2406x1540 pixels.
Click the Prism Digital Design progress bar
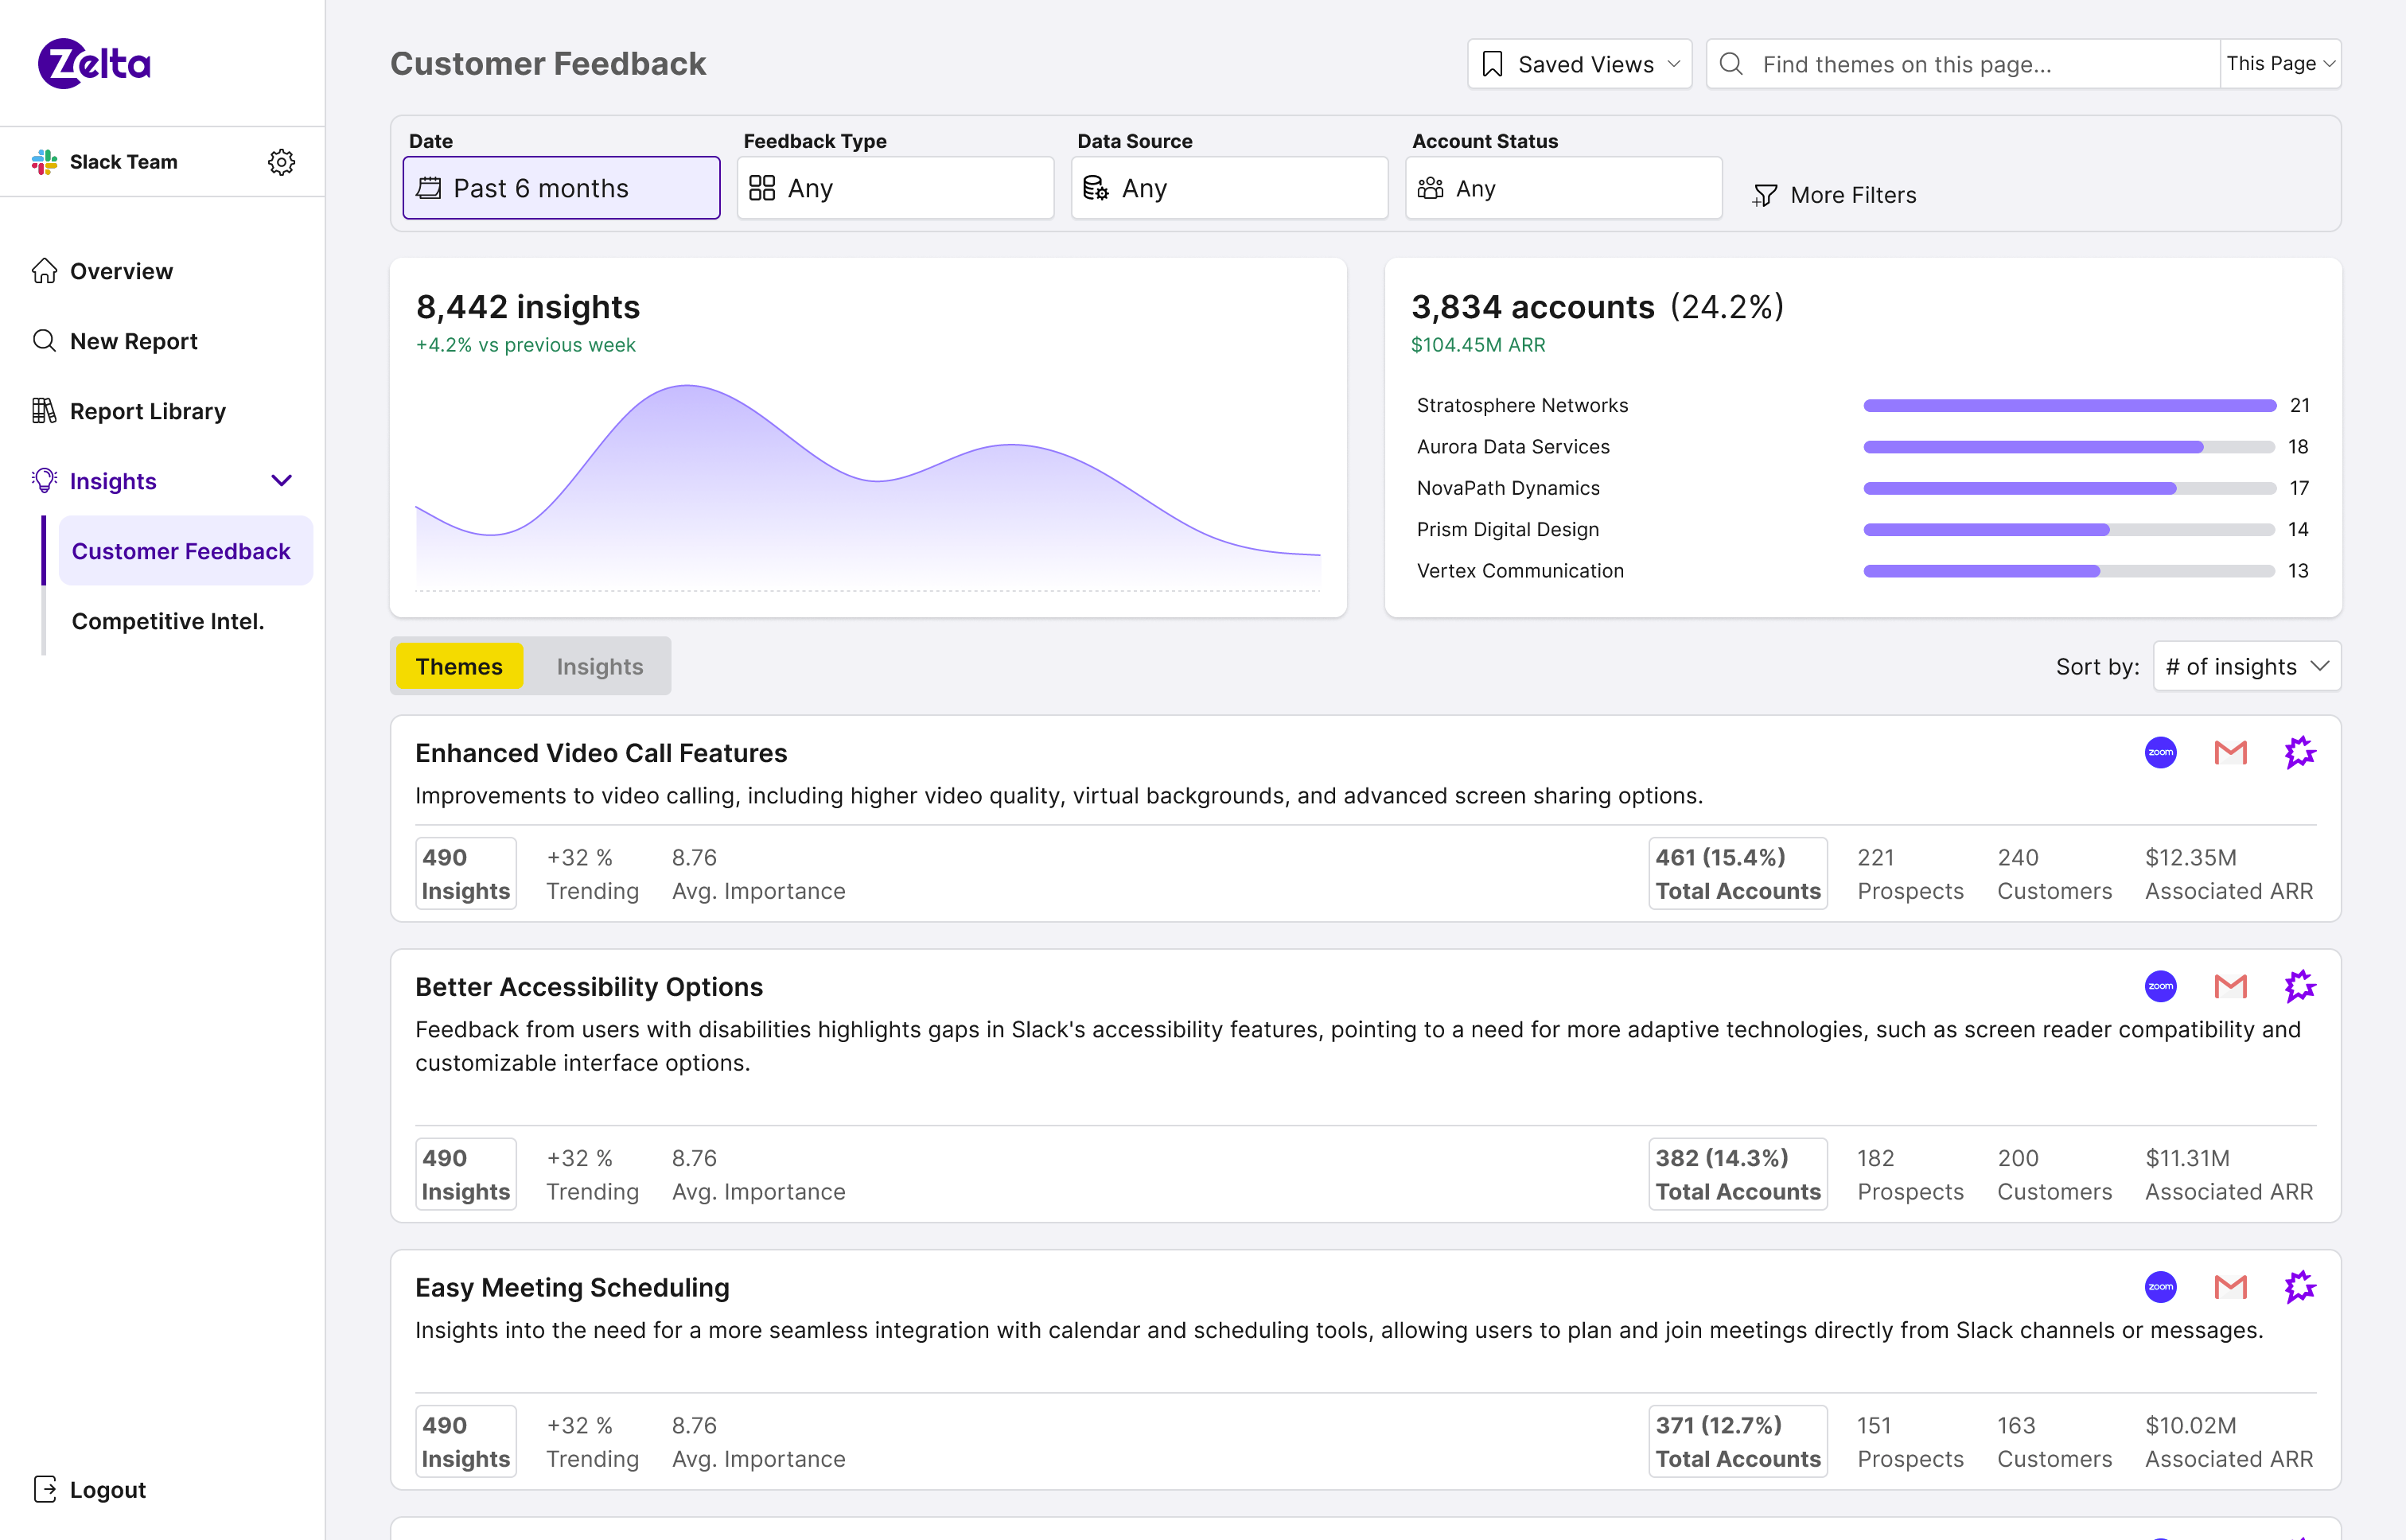(x=2069, y=530)
